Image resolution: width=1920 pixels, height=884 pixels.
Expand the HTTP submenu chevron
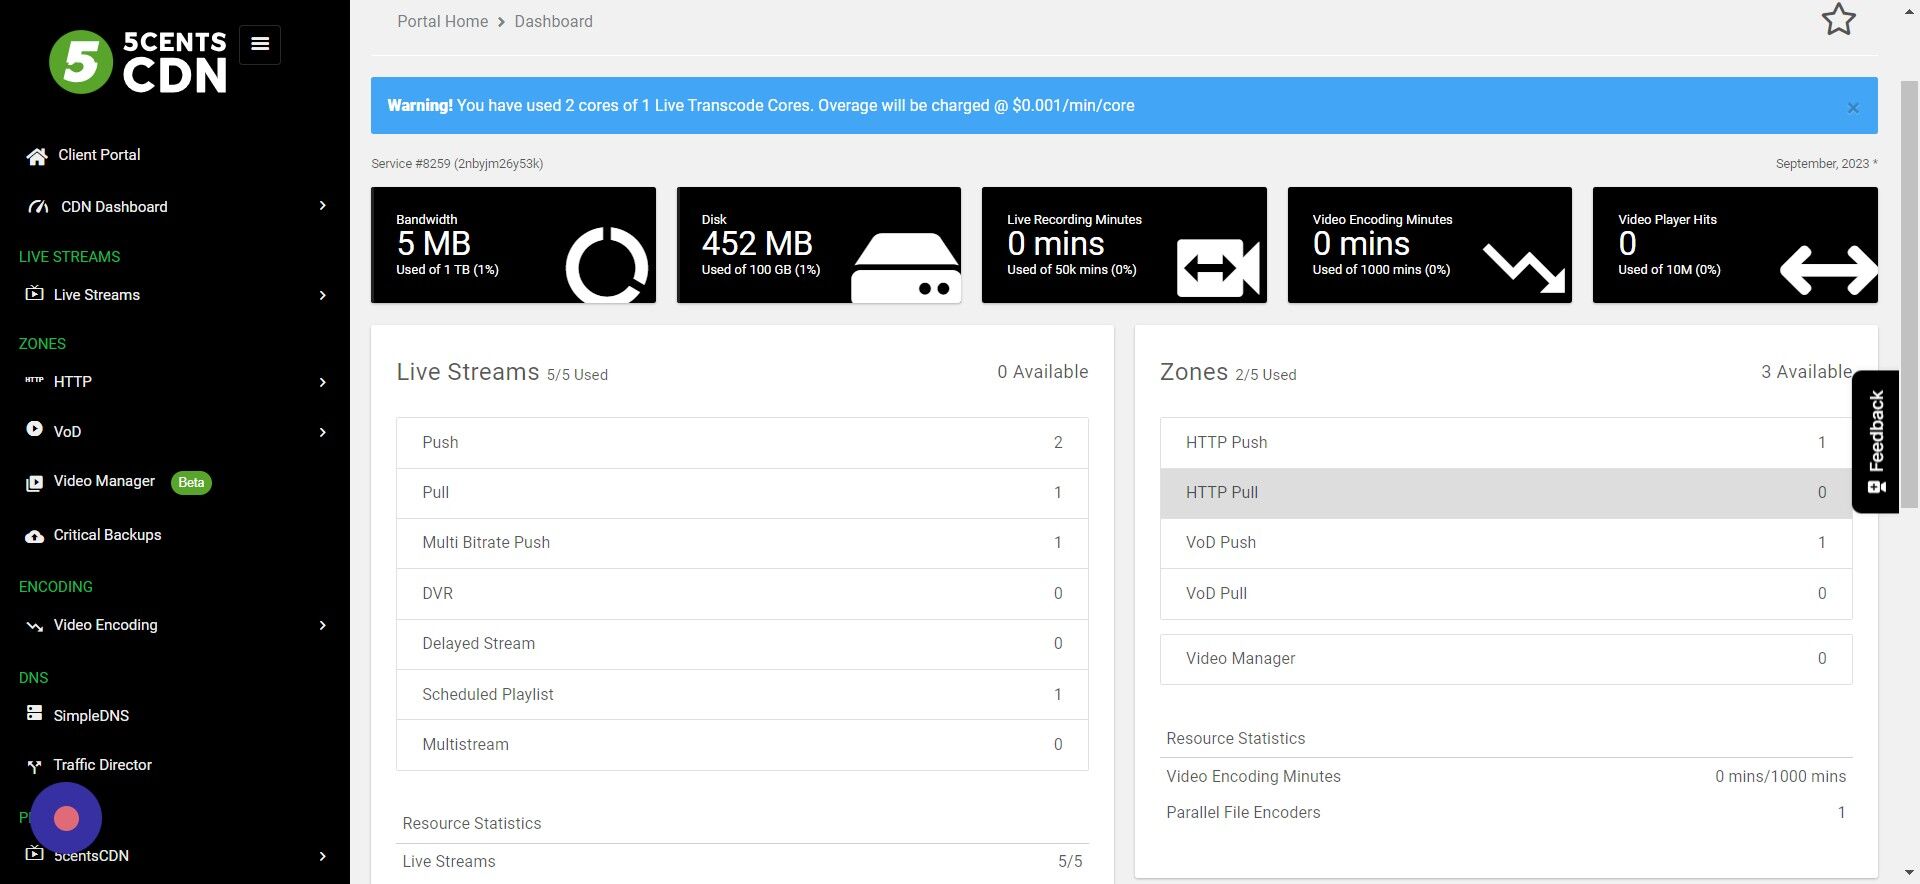point(322,382)
